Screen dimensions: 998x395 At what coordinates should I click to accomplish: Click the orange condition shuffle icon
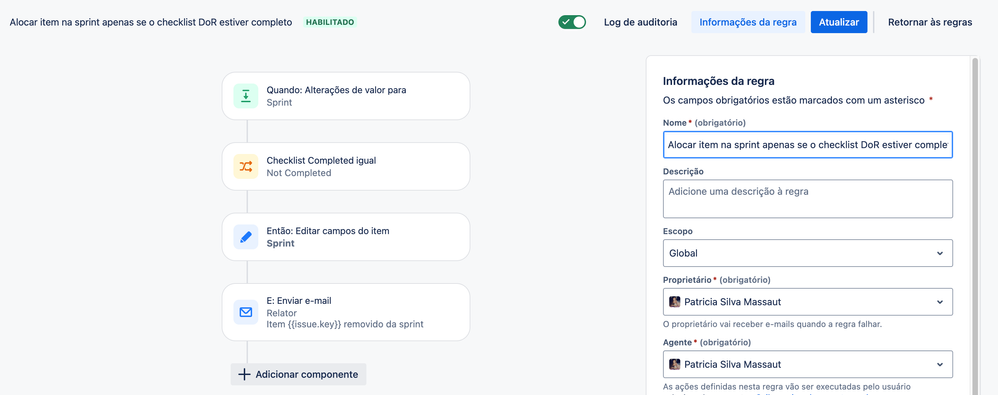246,167
